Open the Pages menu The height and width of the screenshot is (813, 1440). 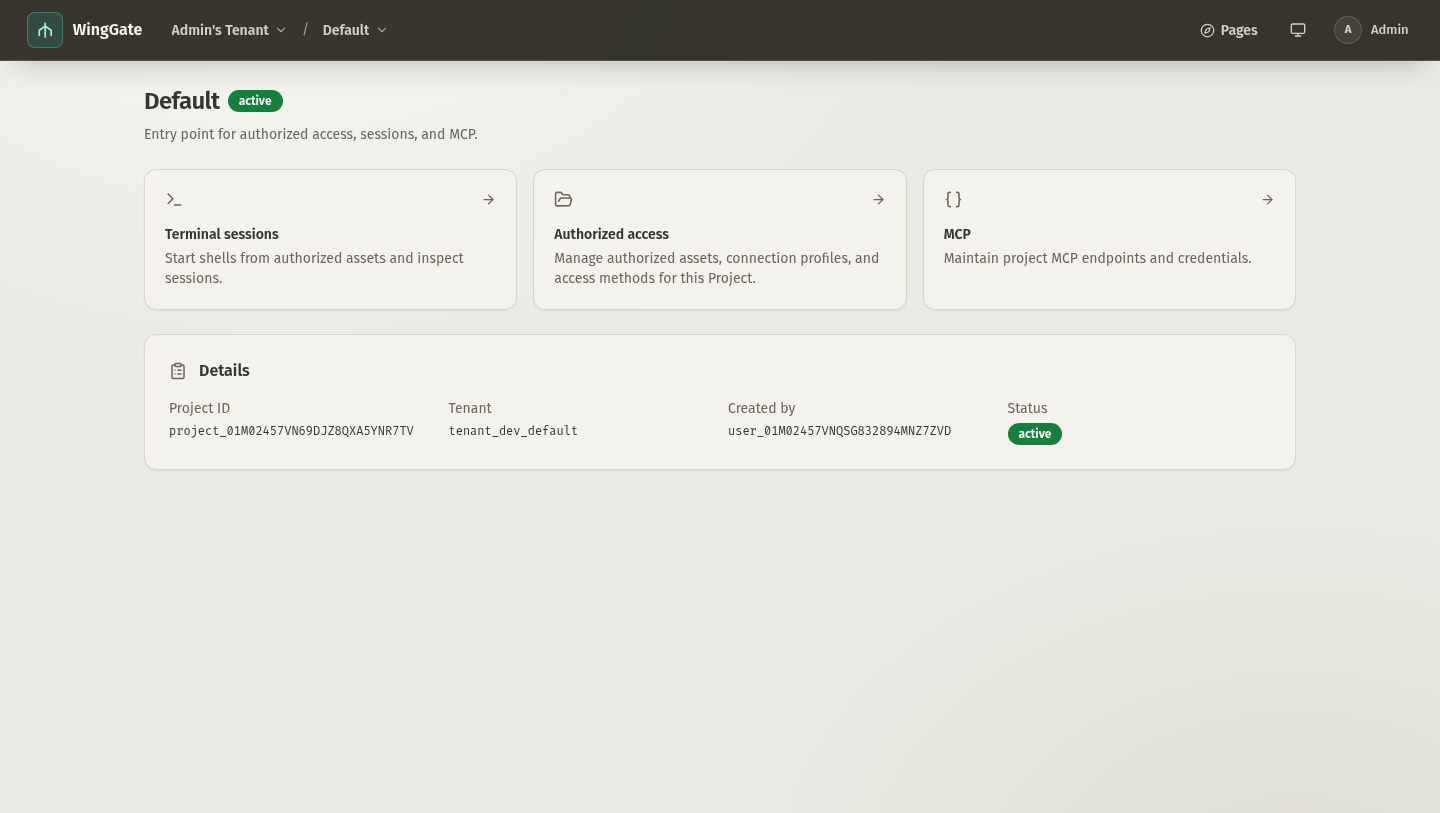click(x=1229, y=30)
